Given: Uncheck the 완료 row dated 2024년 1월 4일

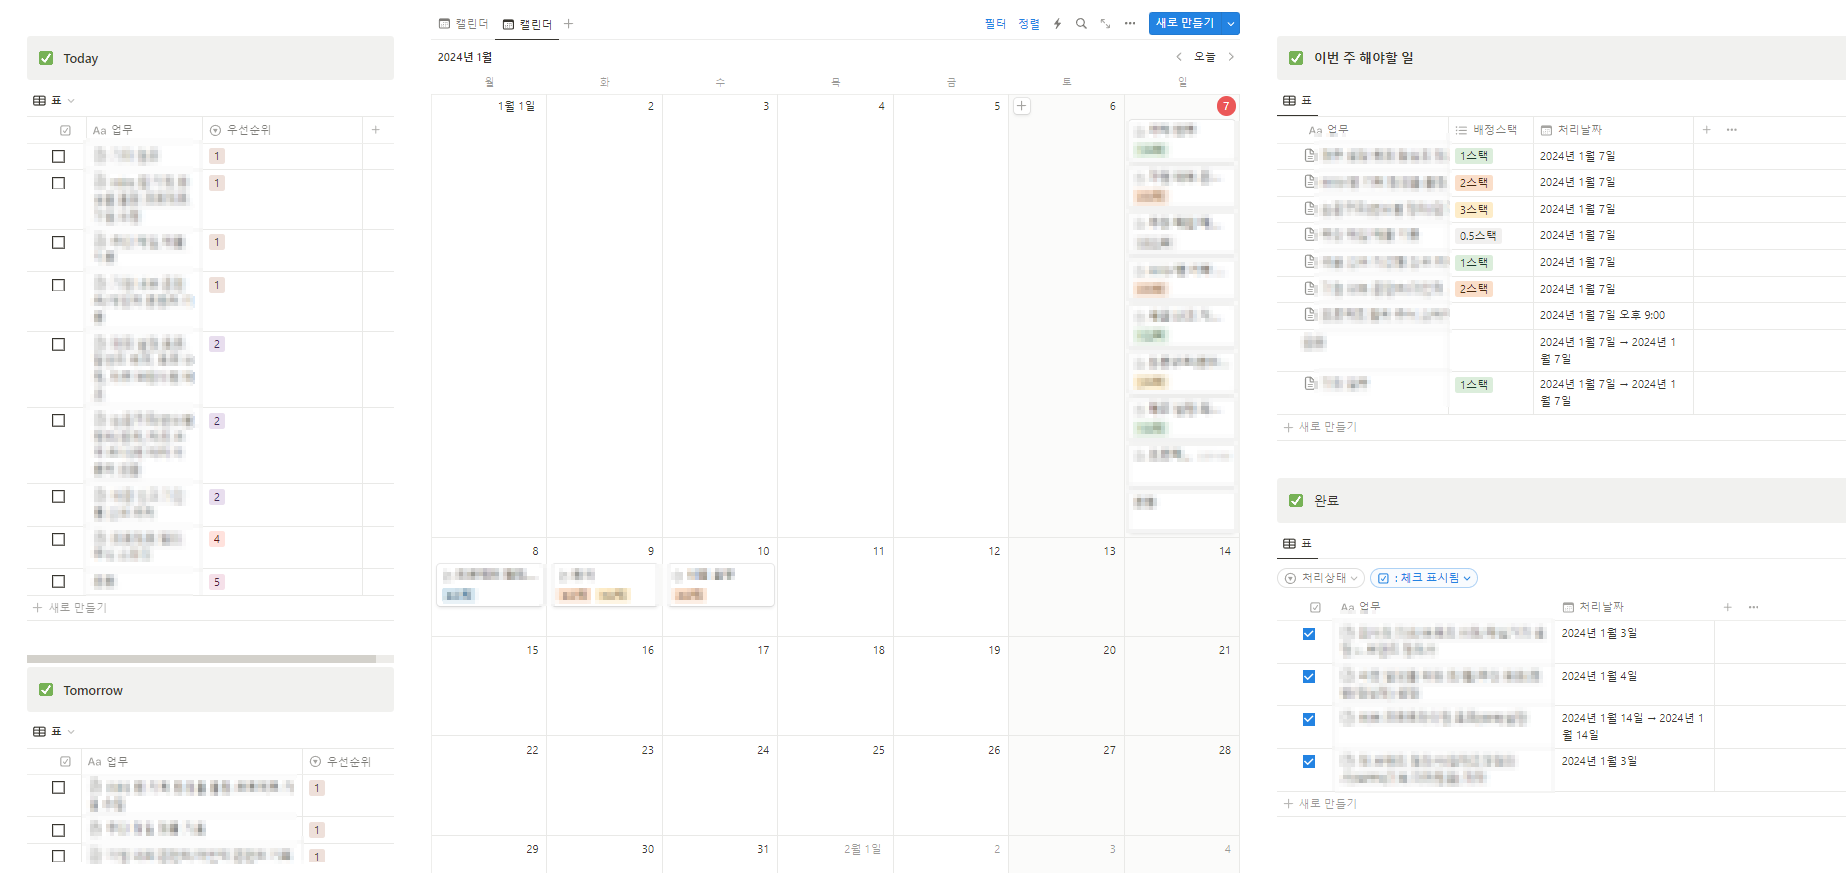Looking at the screenshot, I should pyautogui.click(x=1309, y=677).
